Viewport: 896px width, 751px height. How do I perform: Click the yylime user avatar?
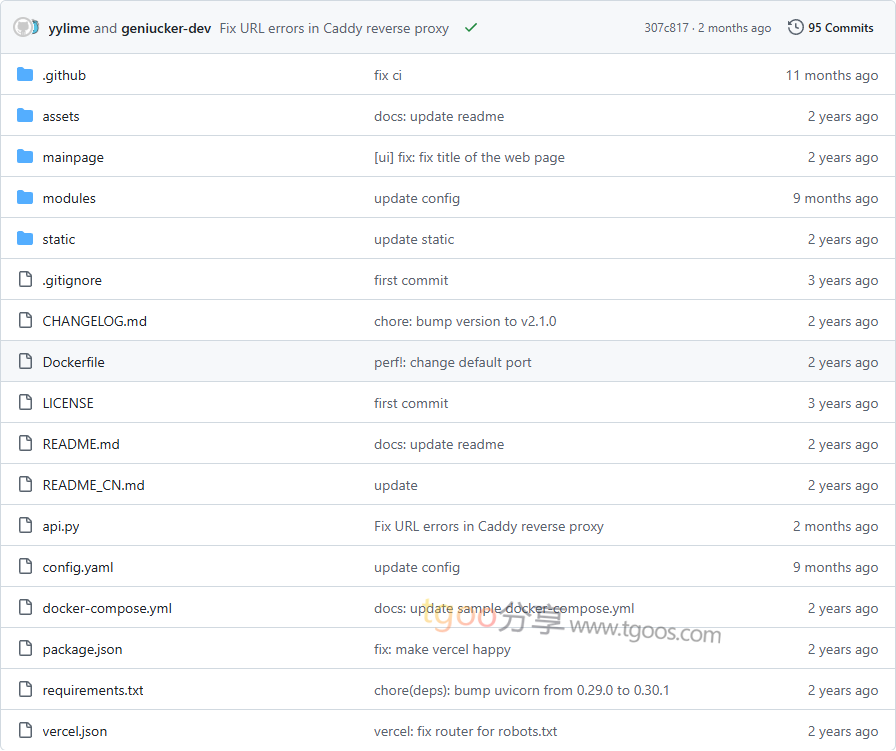(25, 27)
